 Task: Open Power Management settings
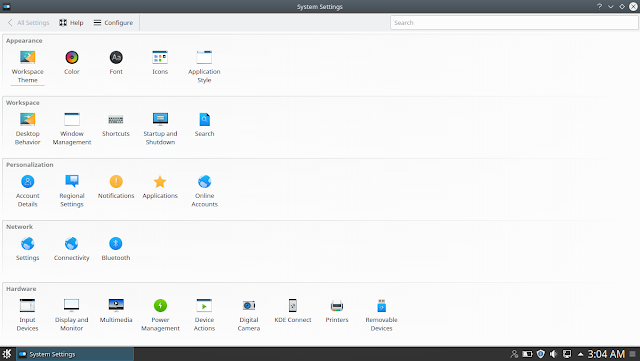pyautogui.click(x=160, y=315)
